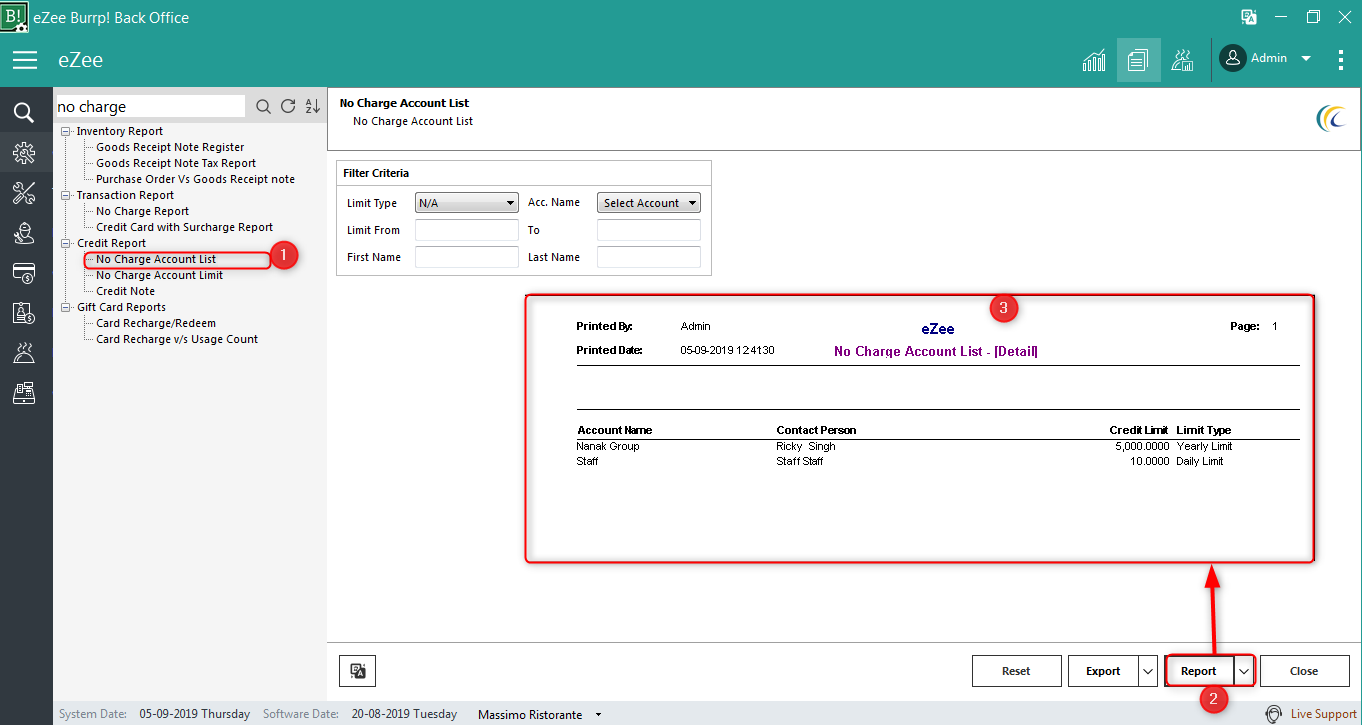This screenshot has height=725, width=1362.
Task: Click the report search input field
Action: [150, 107]
